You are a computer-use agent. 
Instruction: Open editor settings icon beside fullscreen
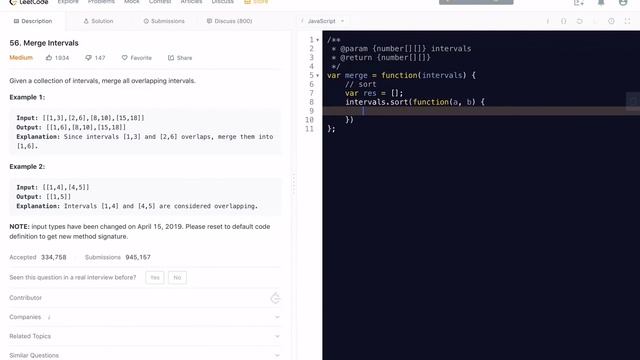coord(611,21)
